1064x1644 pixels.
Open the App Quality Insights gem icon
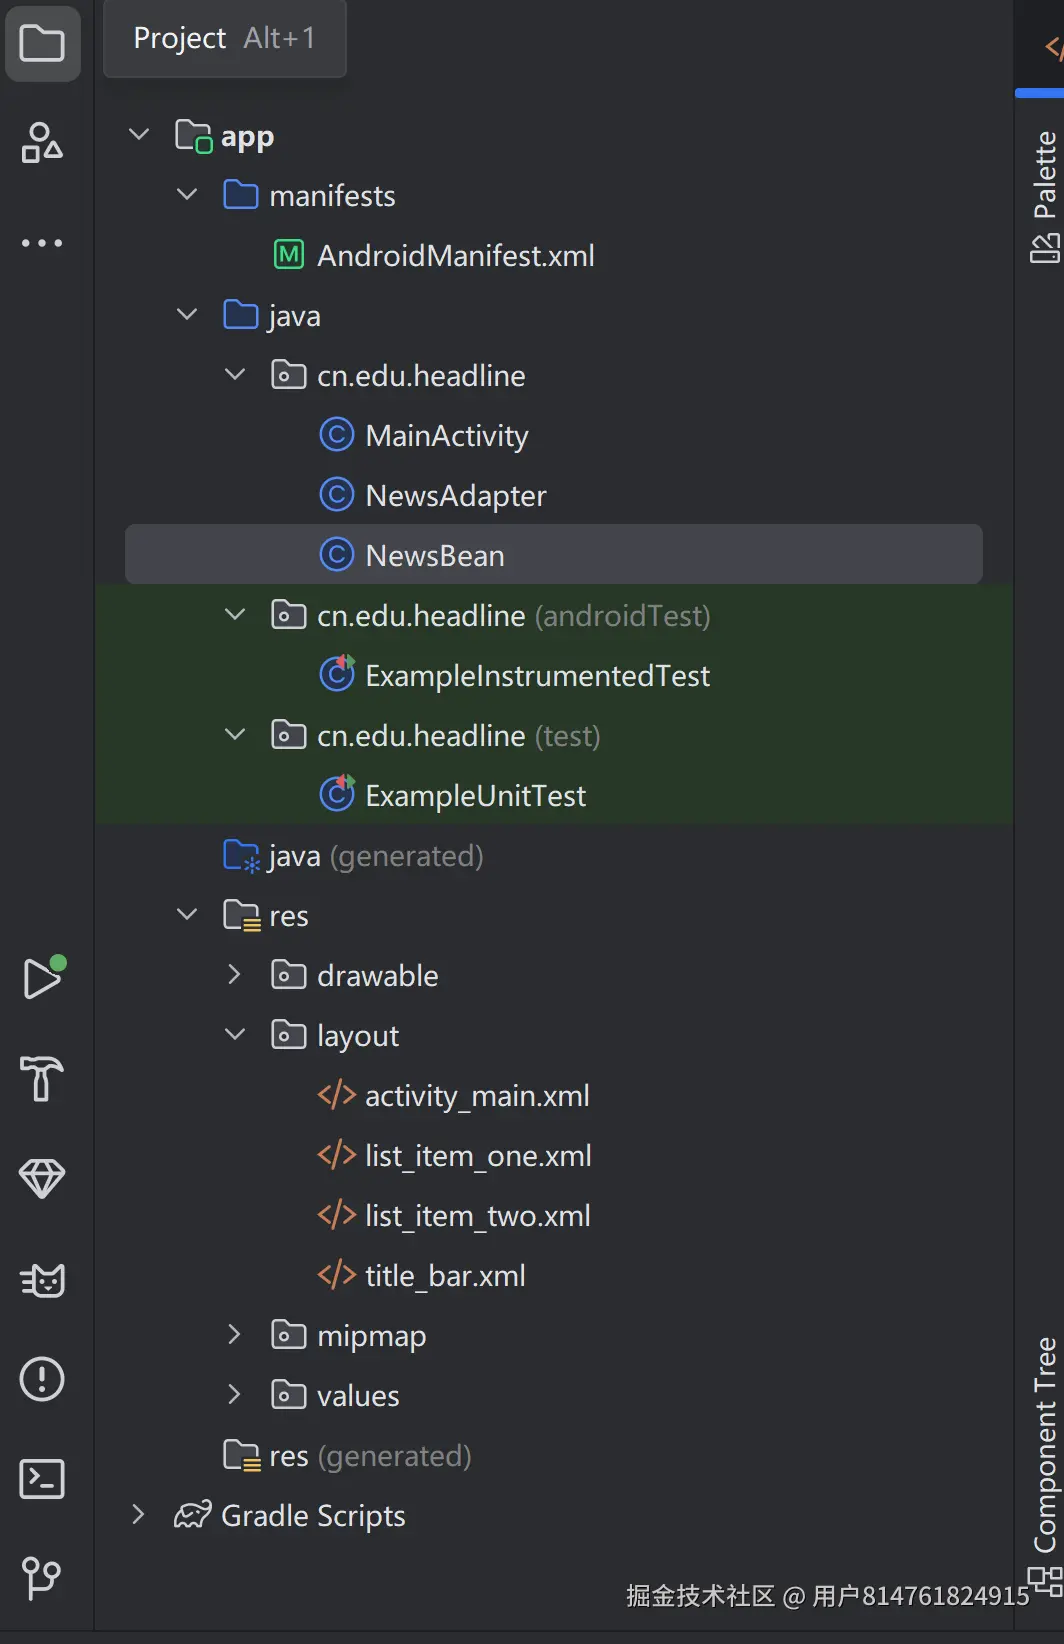click(42, 1179)
